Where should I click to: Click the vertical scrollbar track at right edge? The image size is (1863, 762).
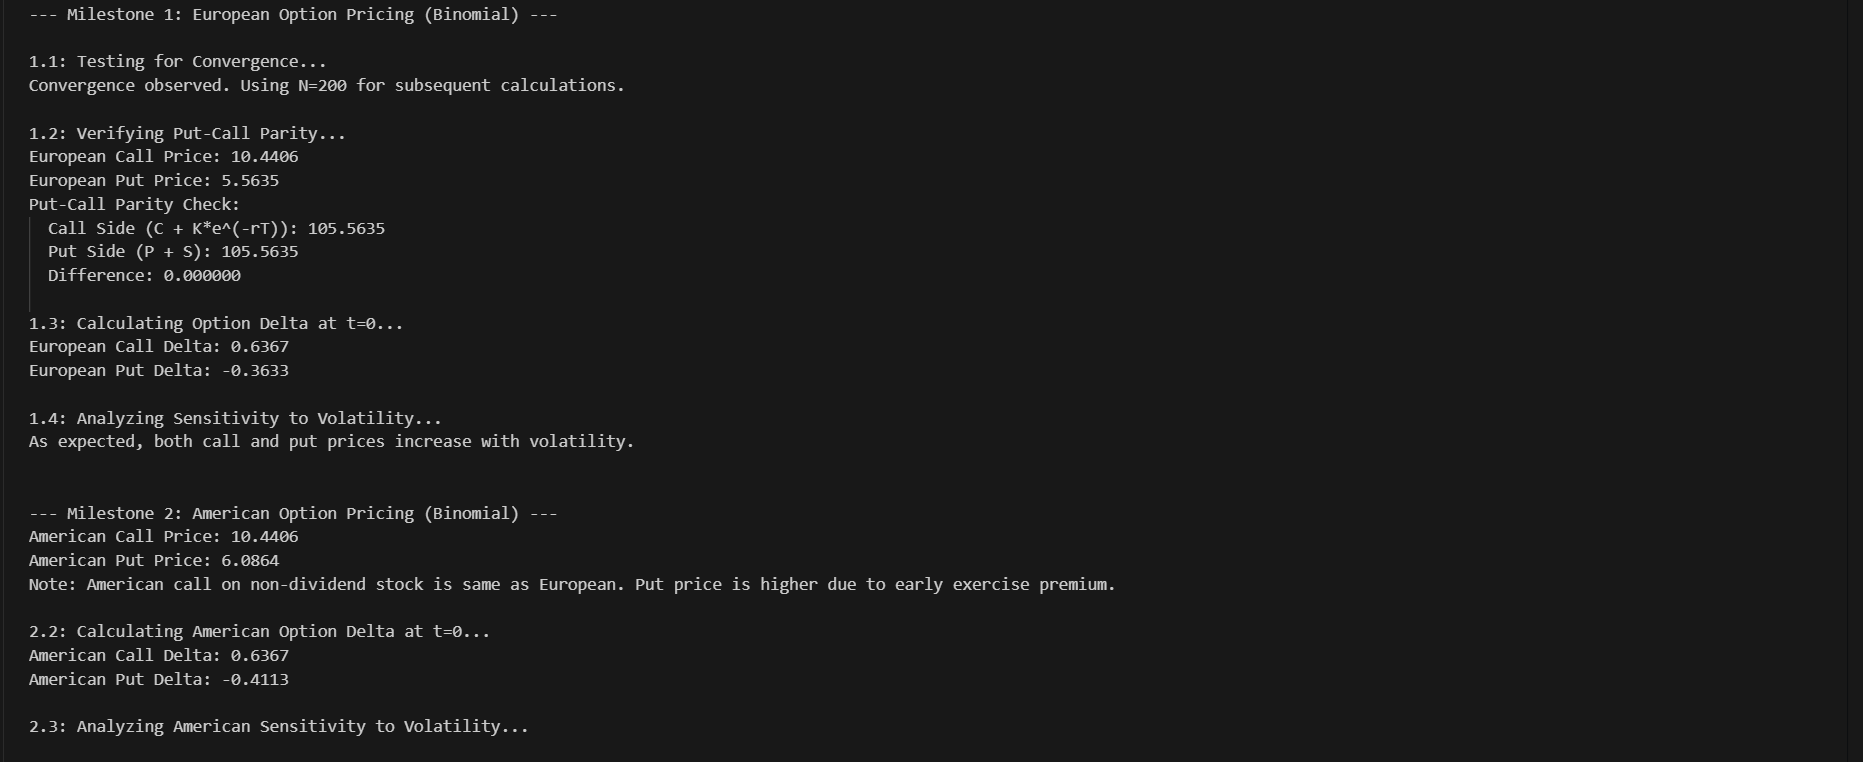(1855, 381)
